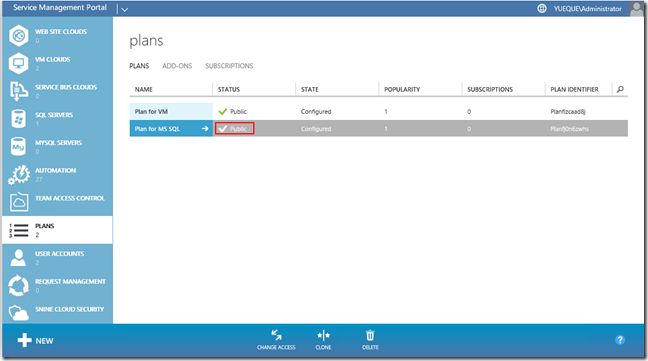Click the plus icon beside NEW

coord(24,340)
